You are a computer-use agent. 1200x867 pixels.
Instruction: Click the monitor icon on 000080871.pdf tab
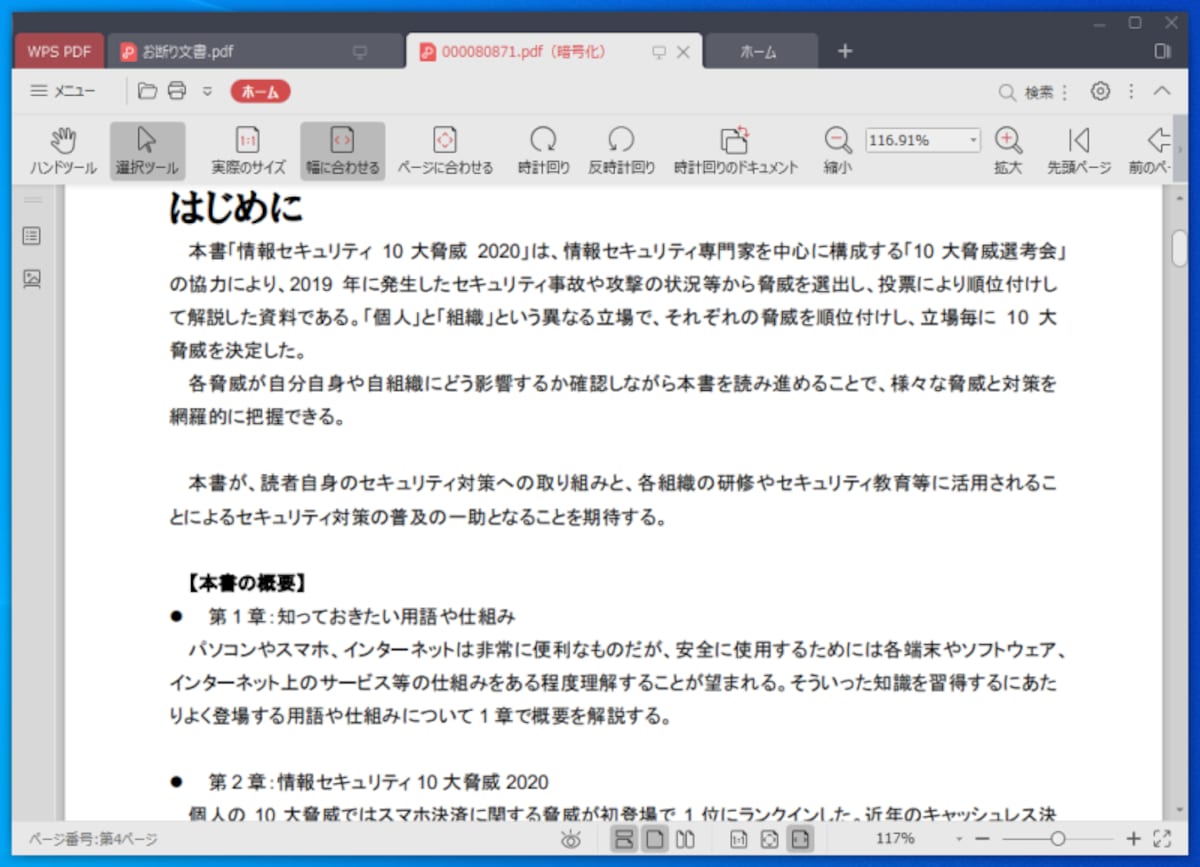pyautogui.click(x=658, y=52)
